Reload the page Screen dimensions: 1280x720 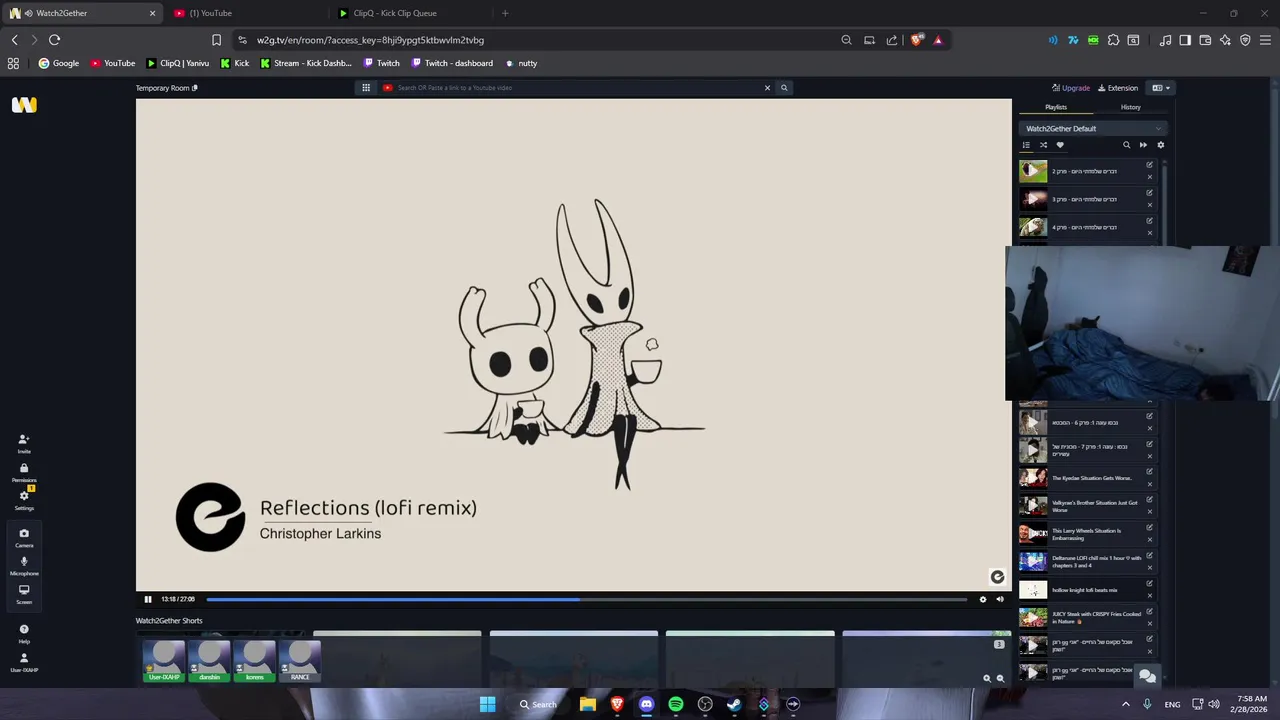[x=54, y=40]
